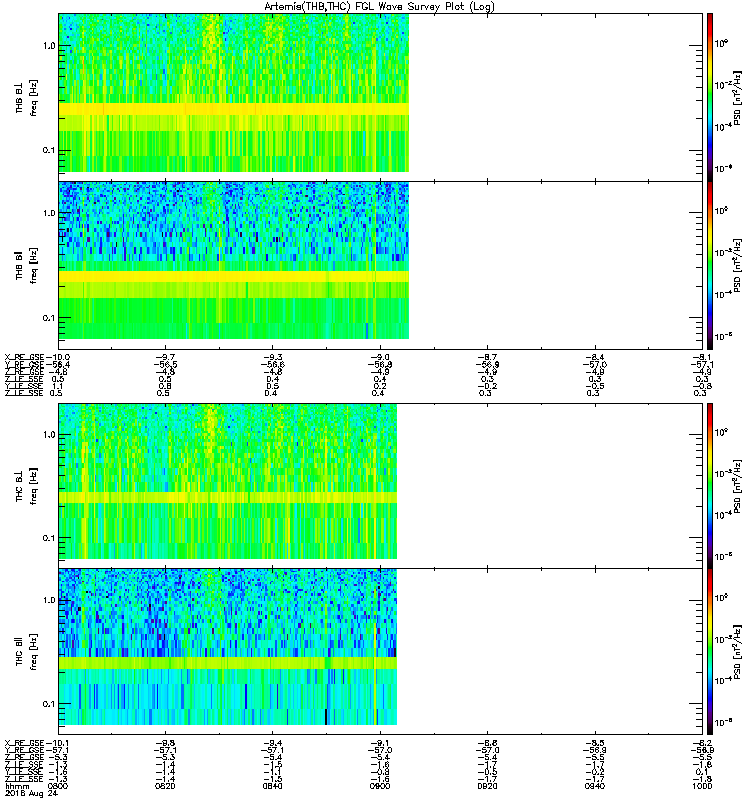
Task: Click the 0920 time label
Action: click(487, 786)
